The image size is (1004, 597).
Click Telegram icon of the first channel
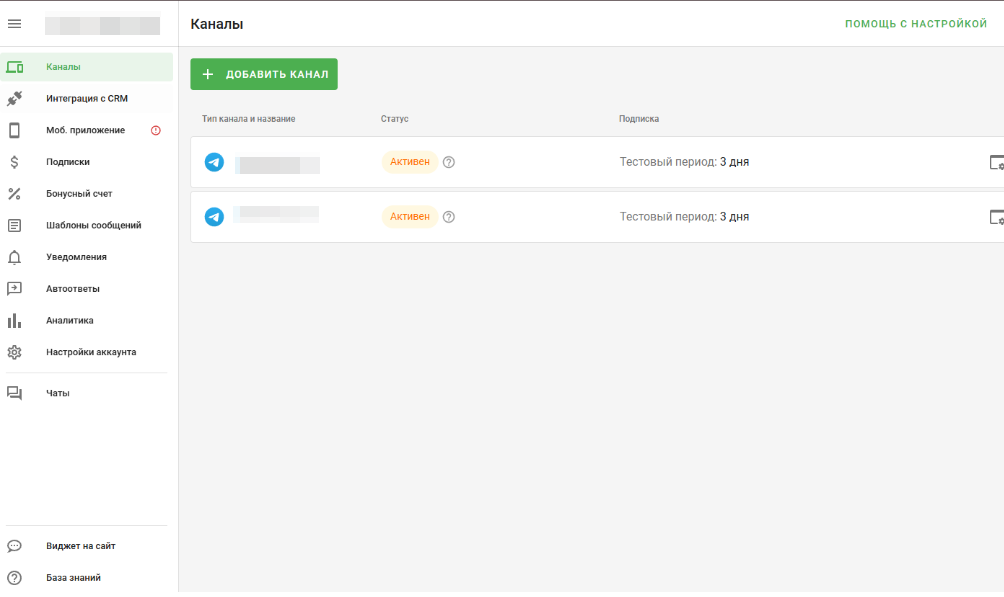[x=215, y=162]
